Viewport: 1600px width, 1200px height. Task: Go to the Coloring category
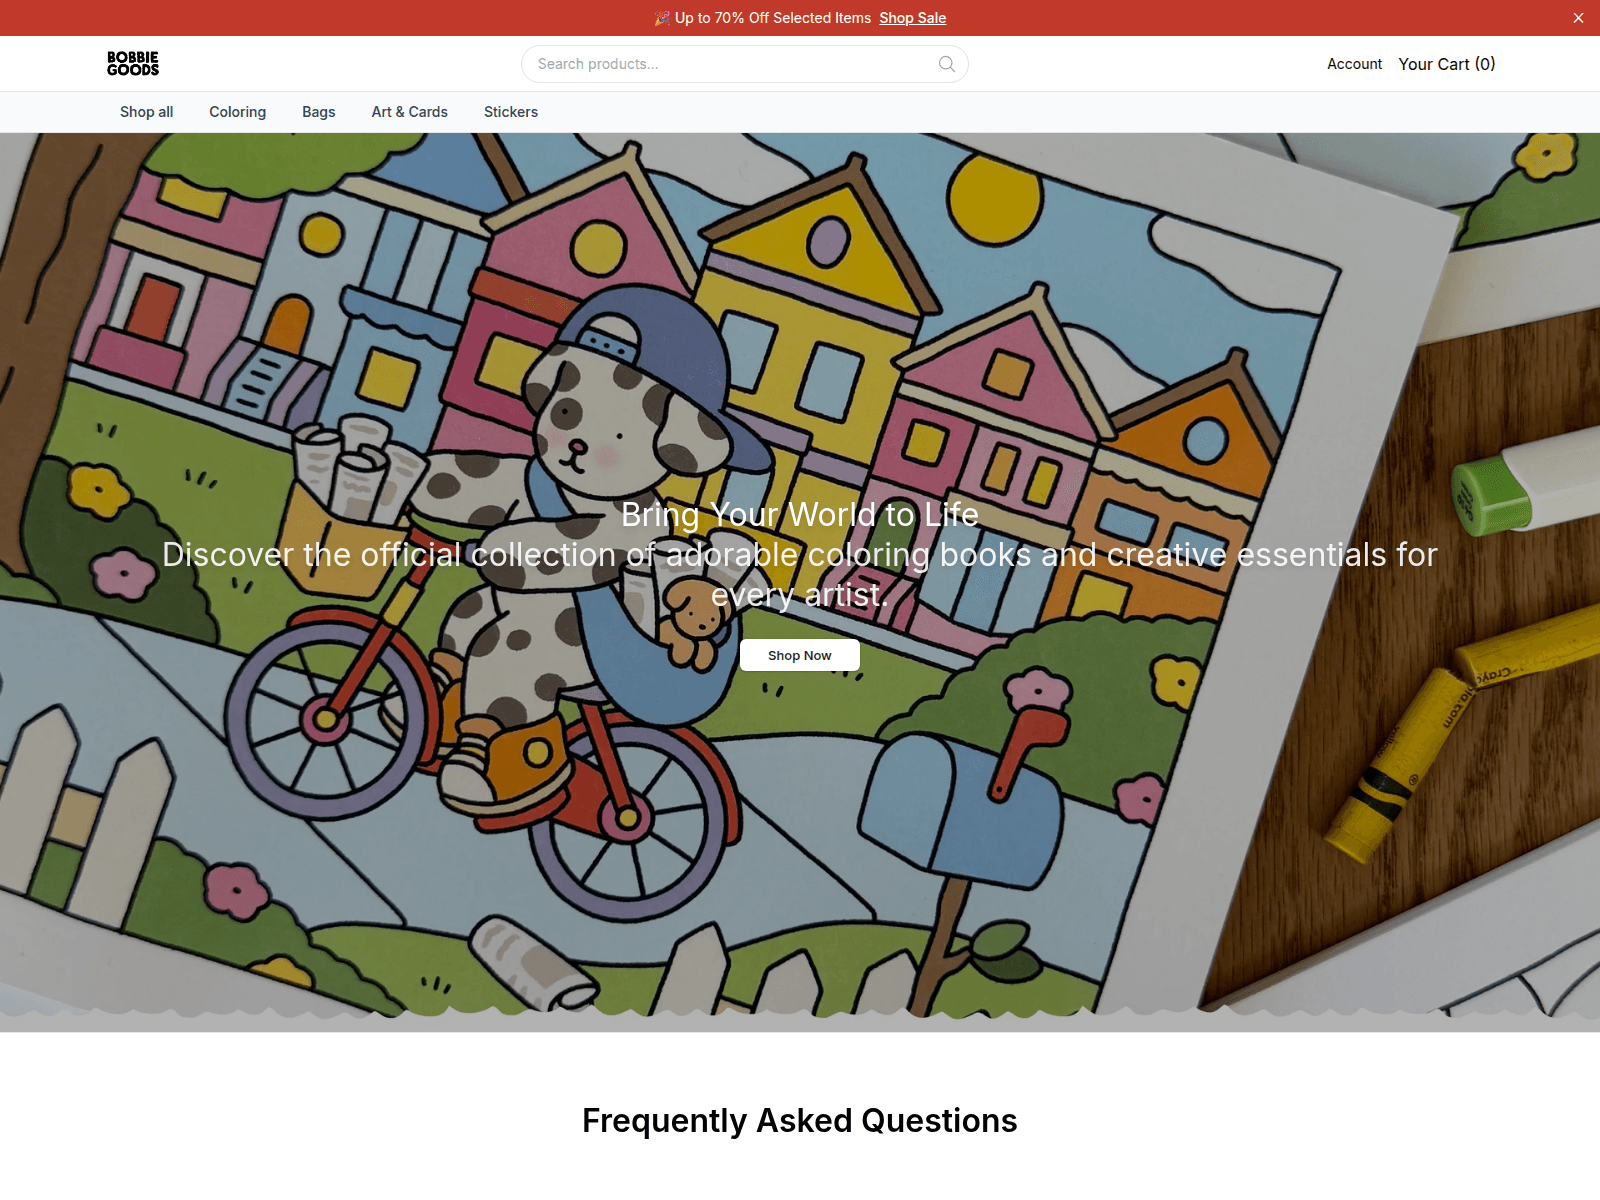point(237,112)
